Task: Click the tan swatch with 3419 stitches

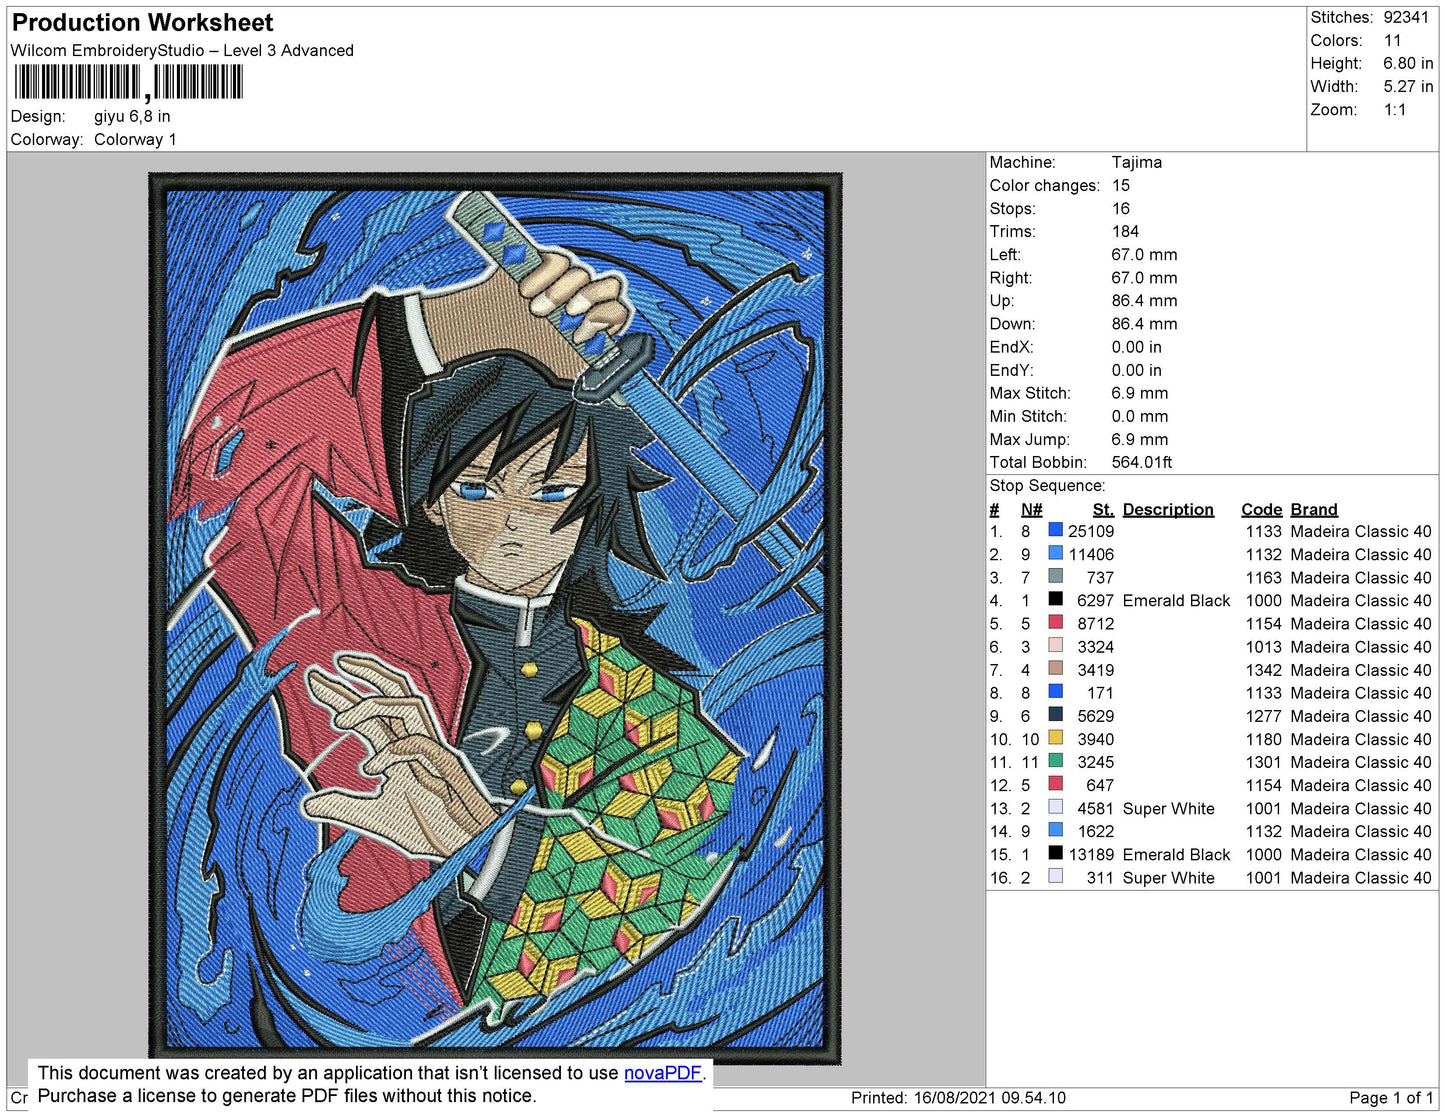Action: click(1055, 669)
